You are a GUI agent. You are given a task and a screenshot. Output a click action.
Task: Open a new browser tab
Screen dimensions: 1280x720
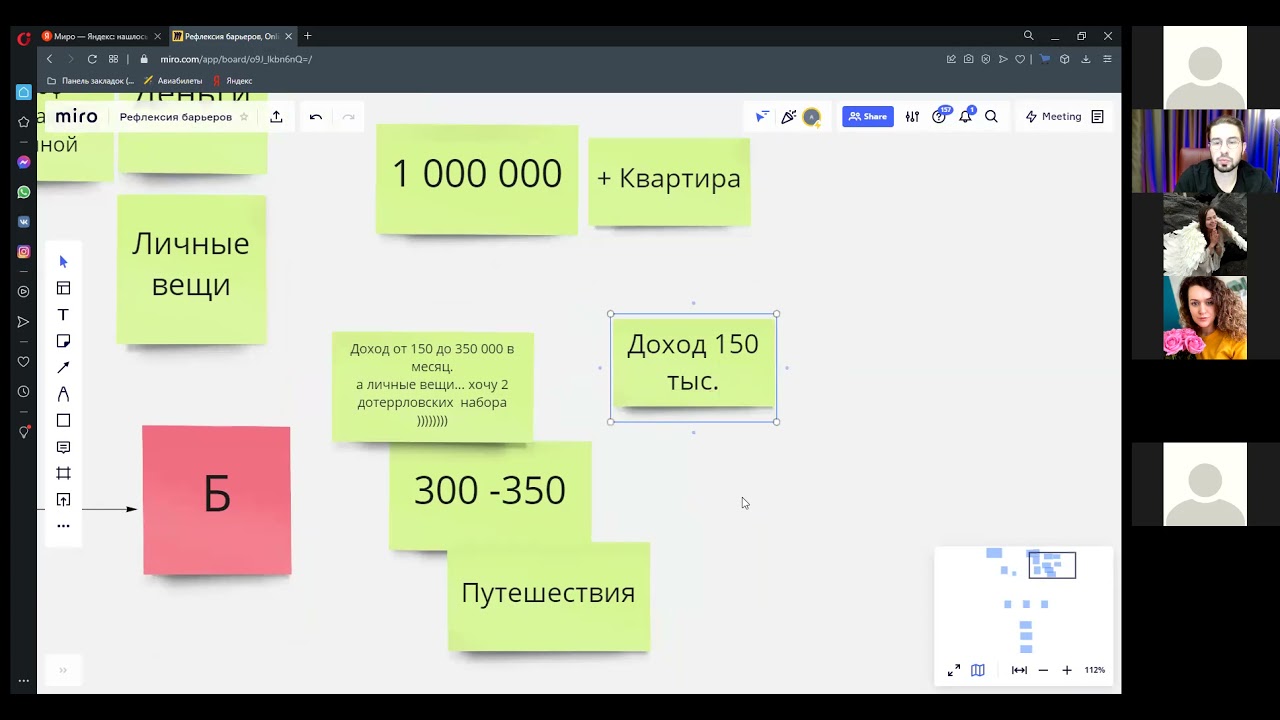coord(308,36)
